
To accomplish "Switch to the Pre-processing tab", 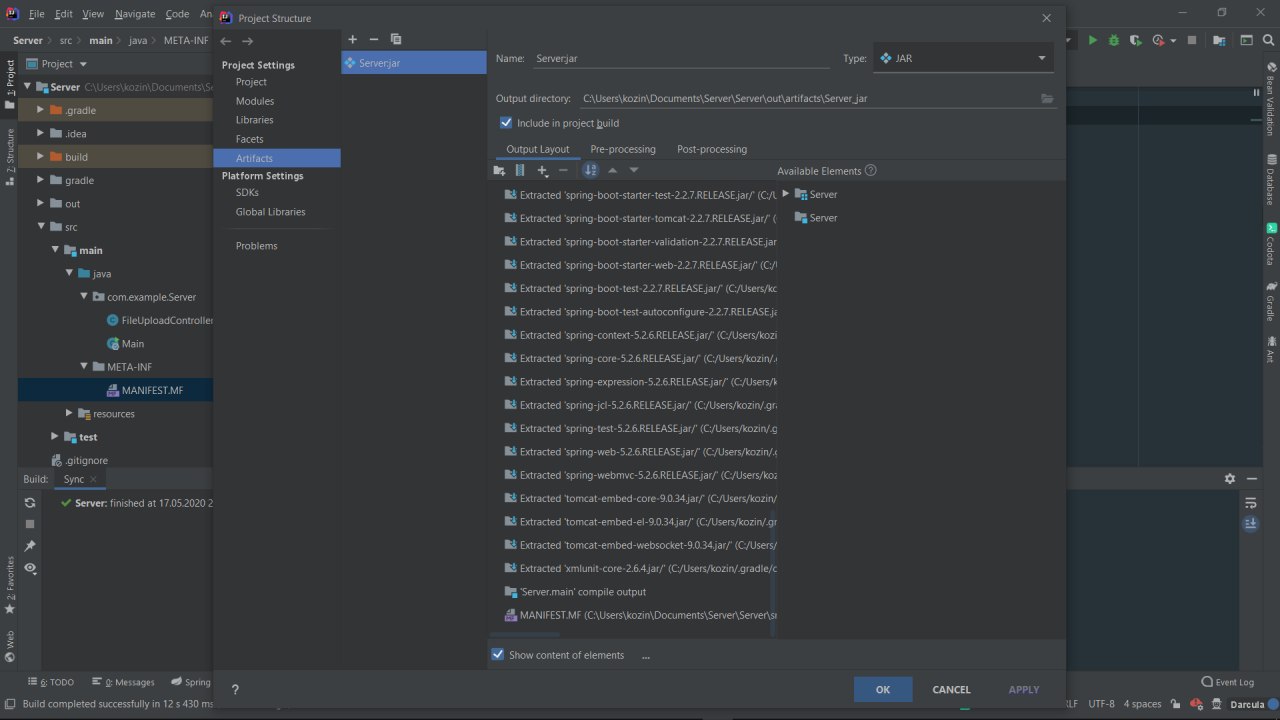I will pyautogui.click(x=623, y=149).
